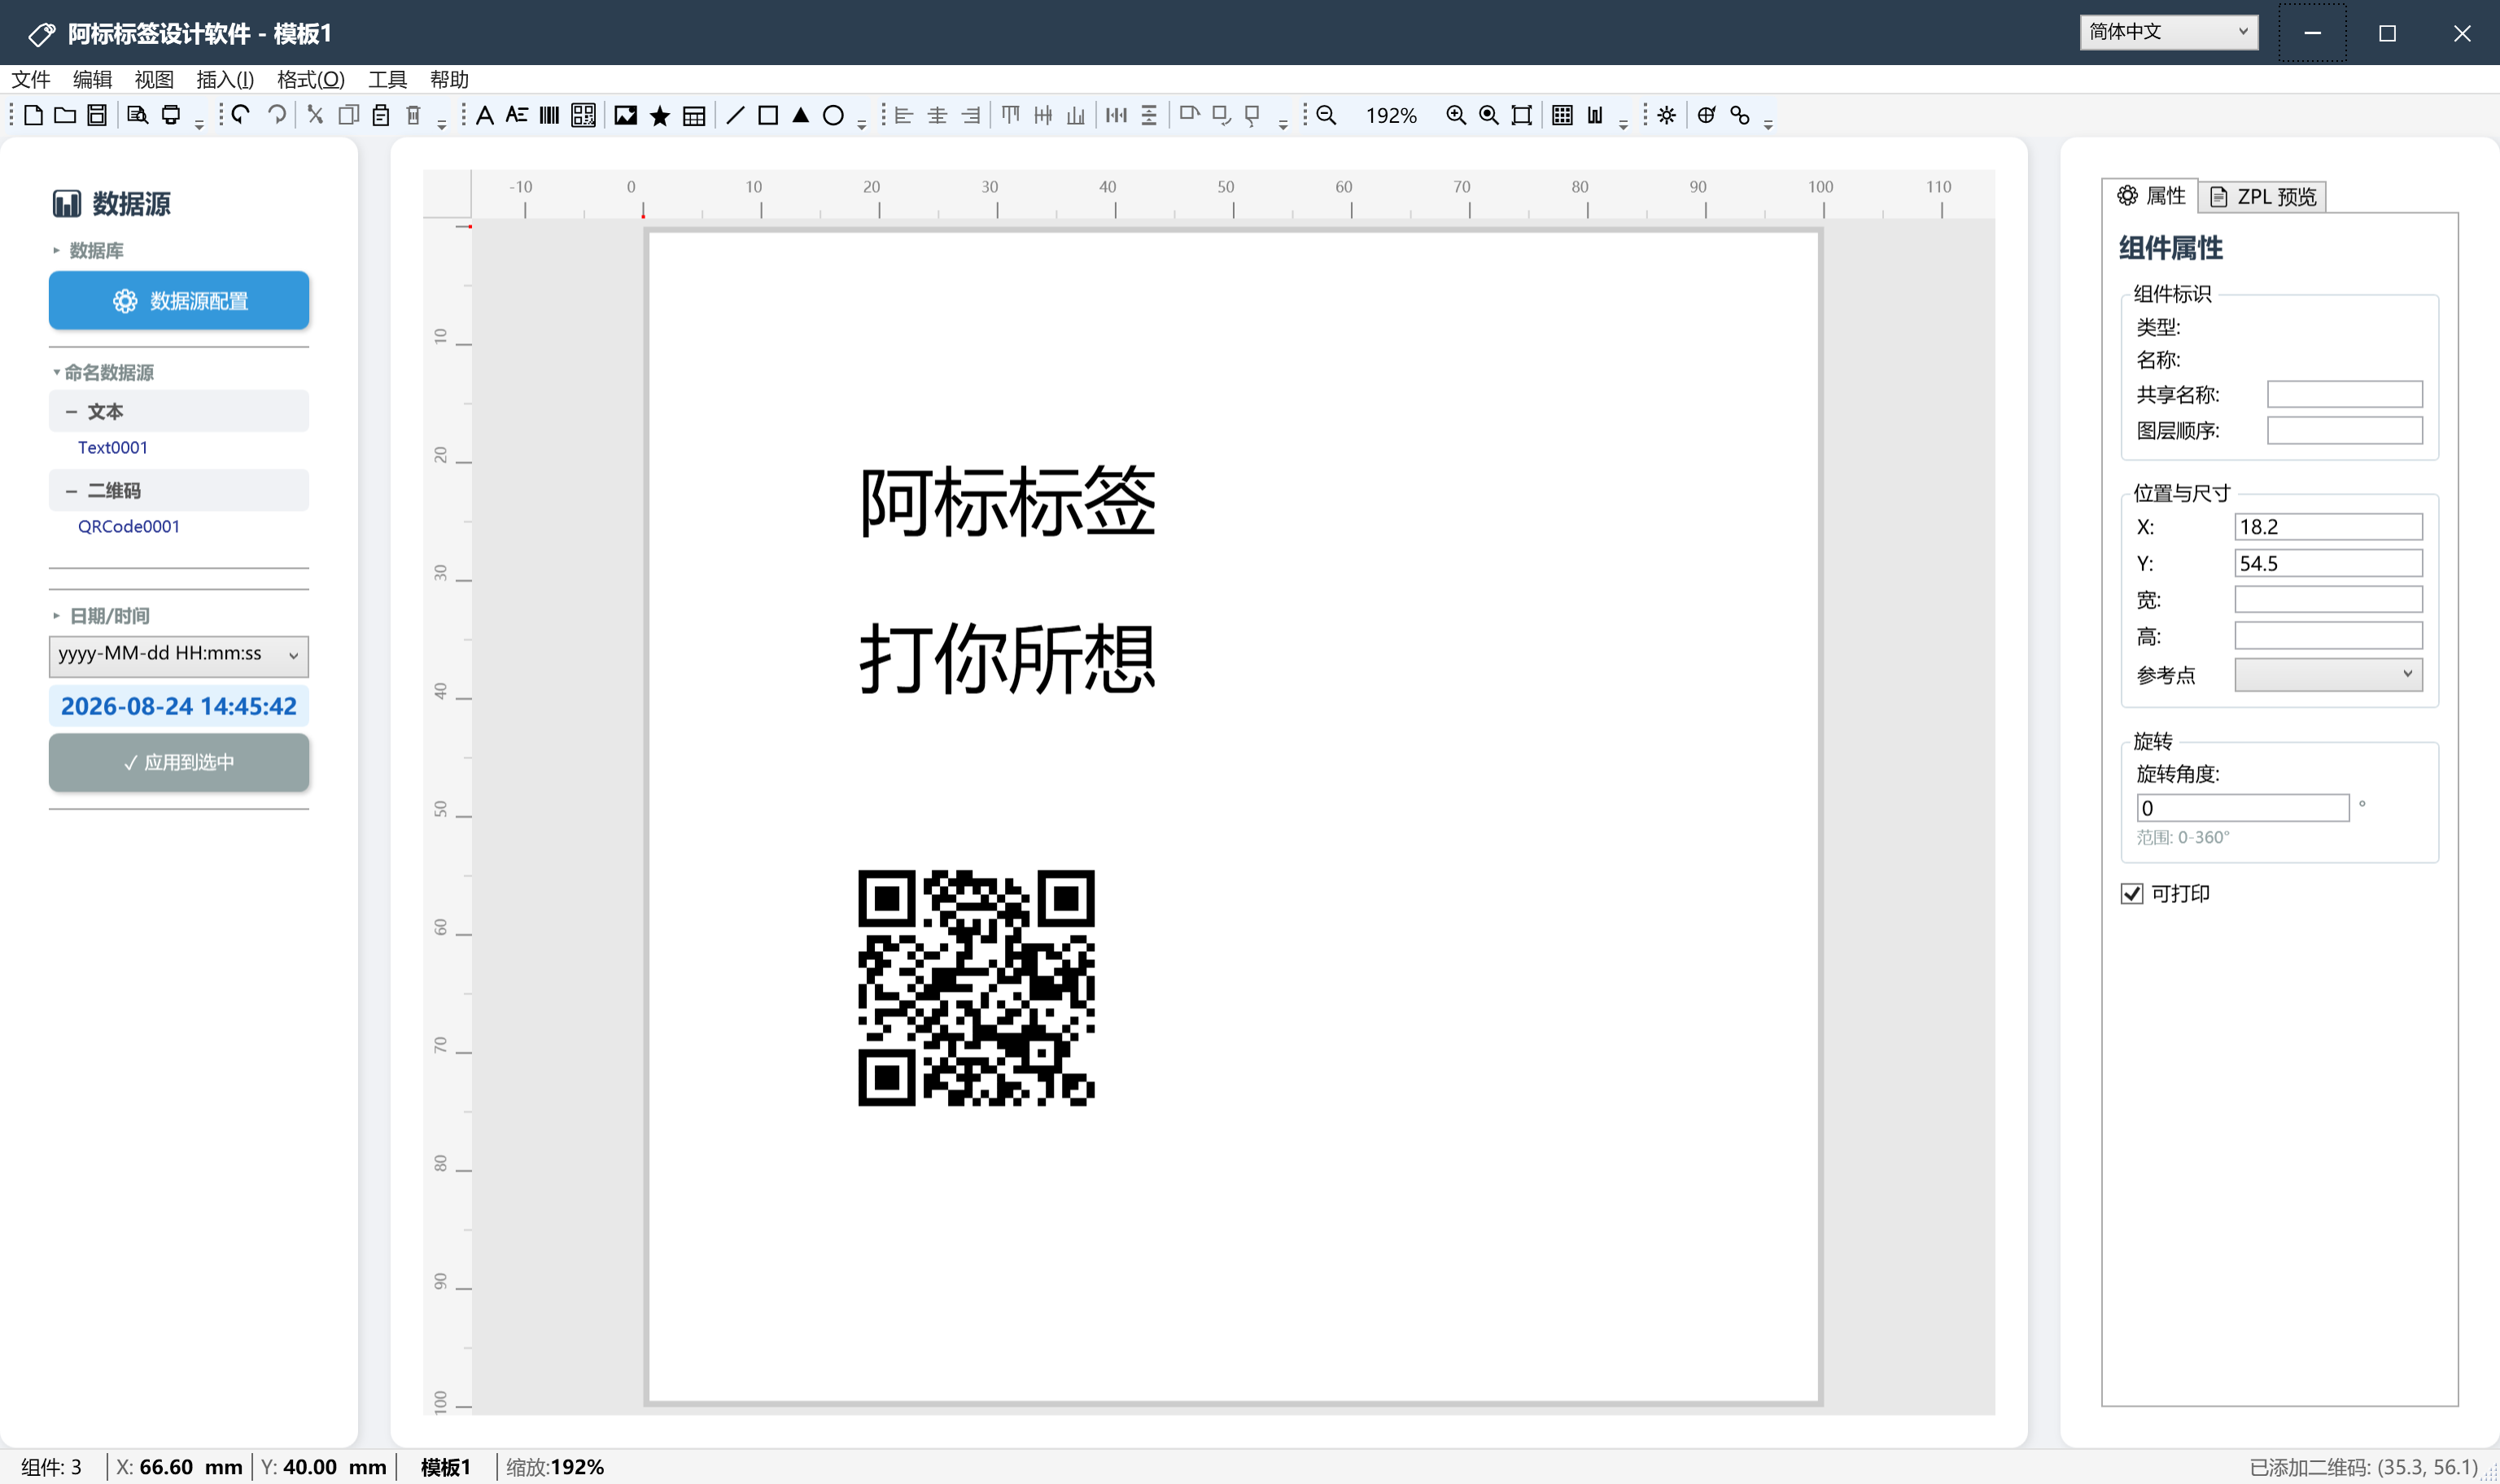Select the QRCode0001 data source
The width and height of the screenshot is (2500, 1484).
pos(129,526)
